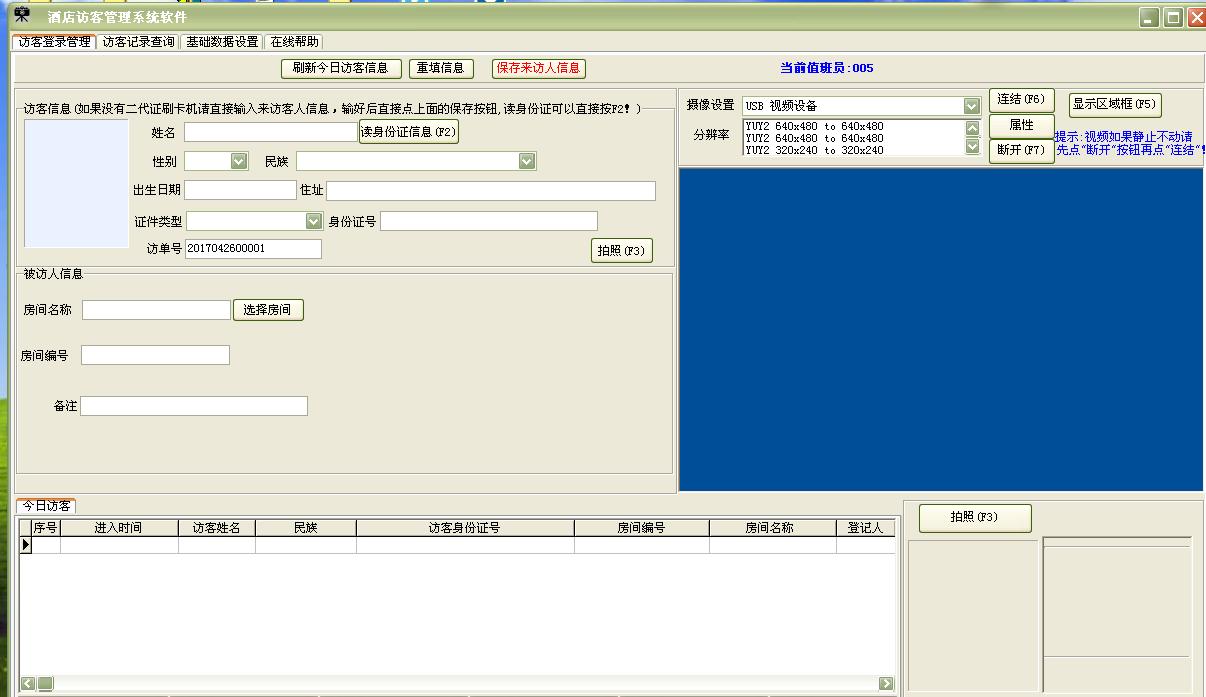Open the 性别 dropdown
The image size is (1206, 697).
pyautogui.click(x=239, y=161)
